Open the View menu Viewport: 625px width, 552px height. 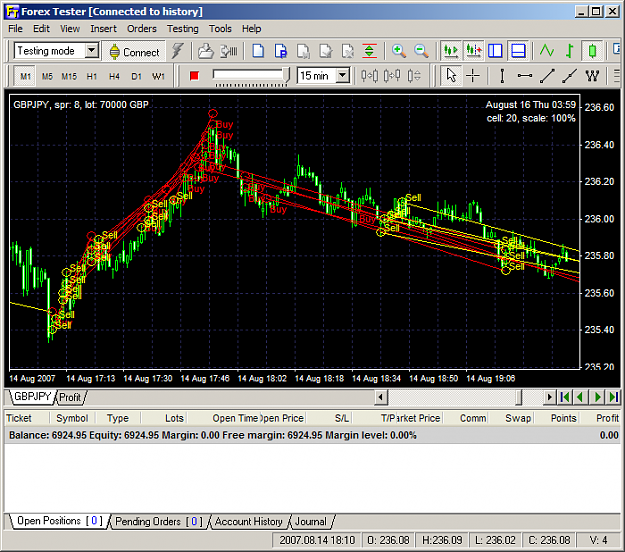(70, 29)
